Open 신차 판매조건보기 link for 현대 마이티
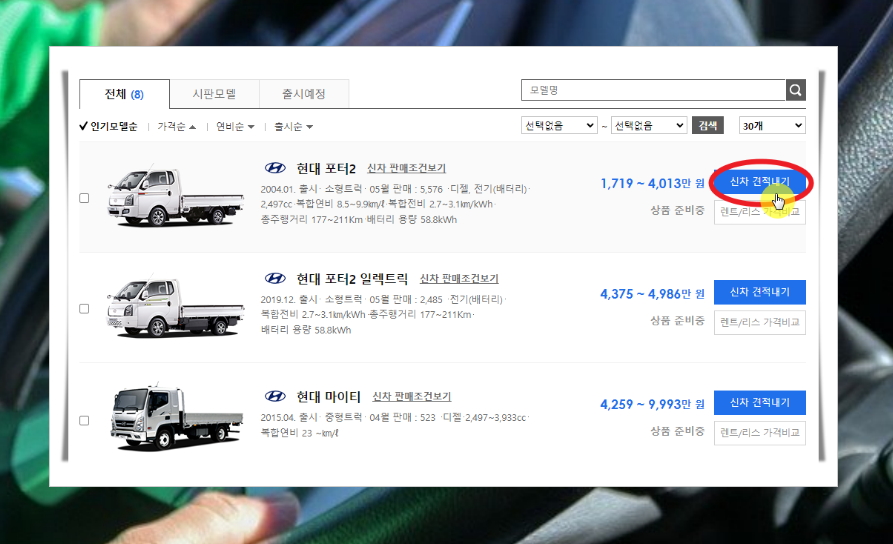893x544 pixels. click(x=411, y=396)
